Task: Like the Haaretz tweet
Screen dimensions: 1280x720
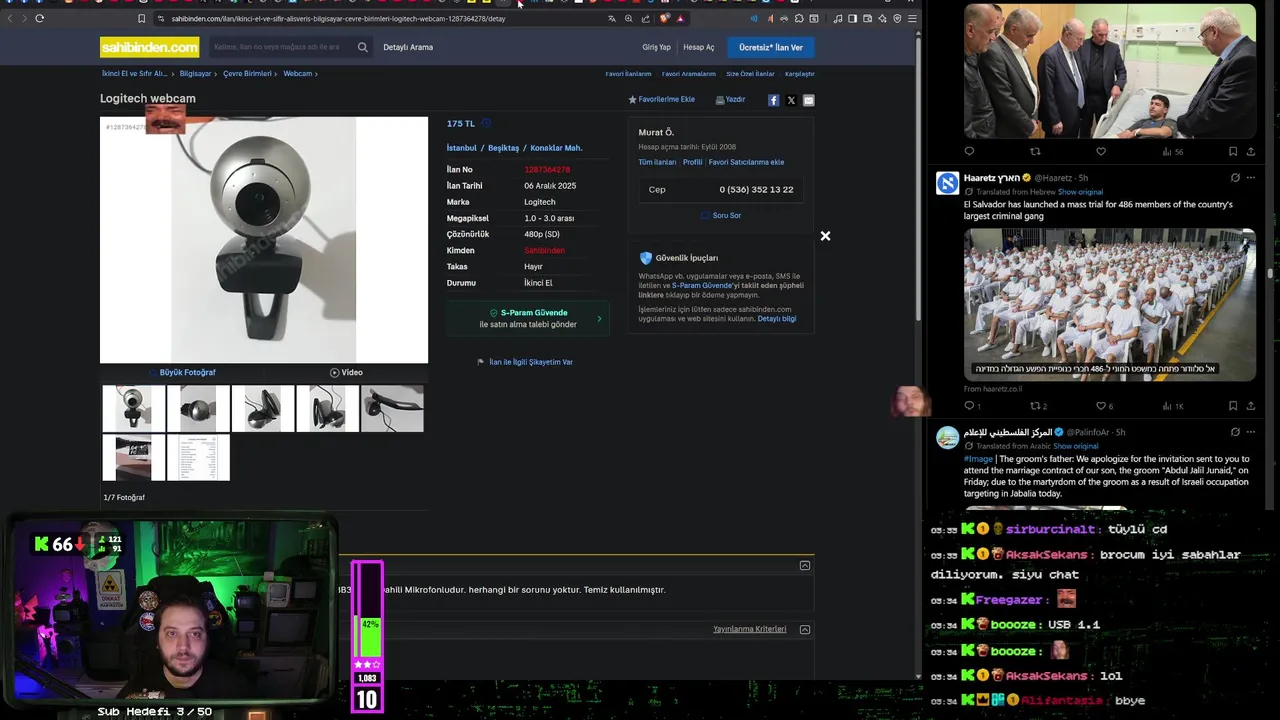Action: (x=1101, y=406)
